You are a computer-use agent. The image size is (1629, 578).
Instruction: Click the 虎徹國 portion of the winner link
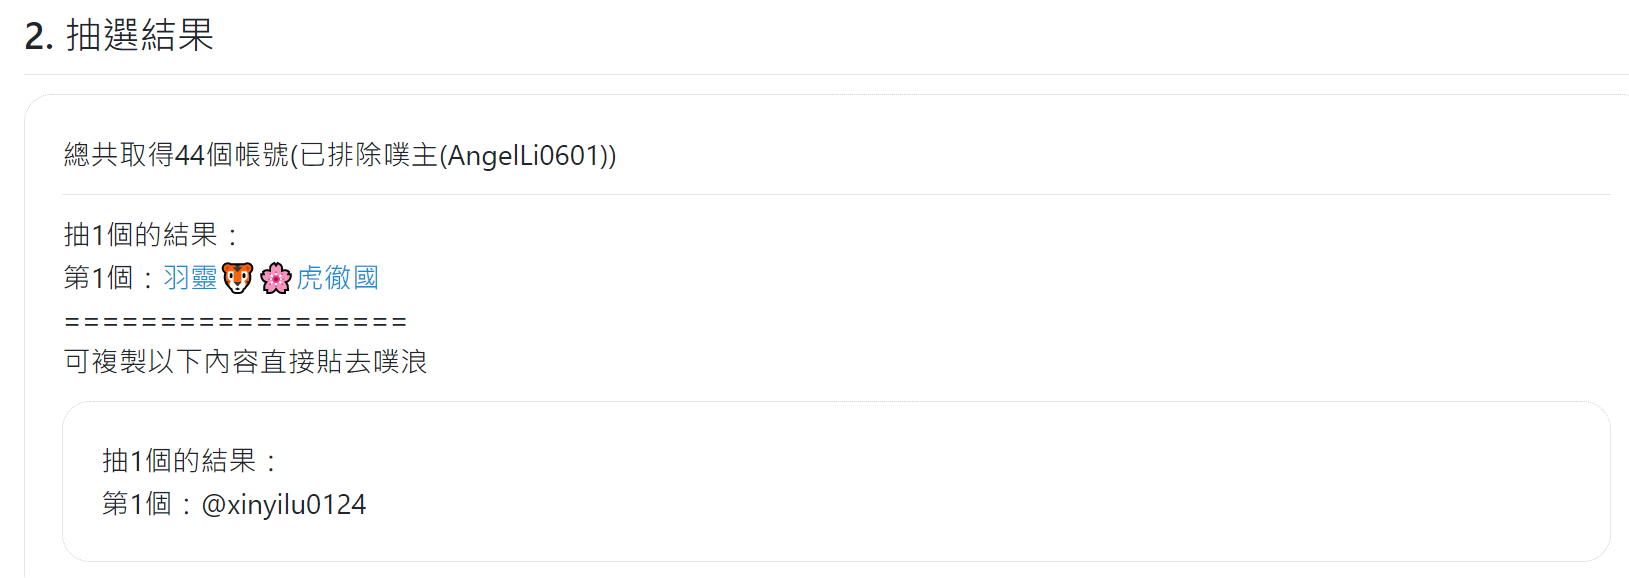click(x=337, y=278)
